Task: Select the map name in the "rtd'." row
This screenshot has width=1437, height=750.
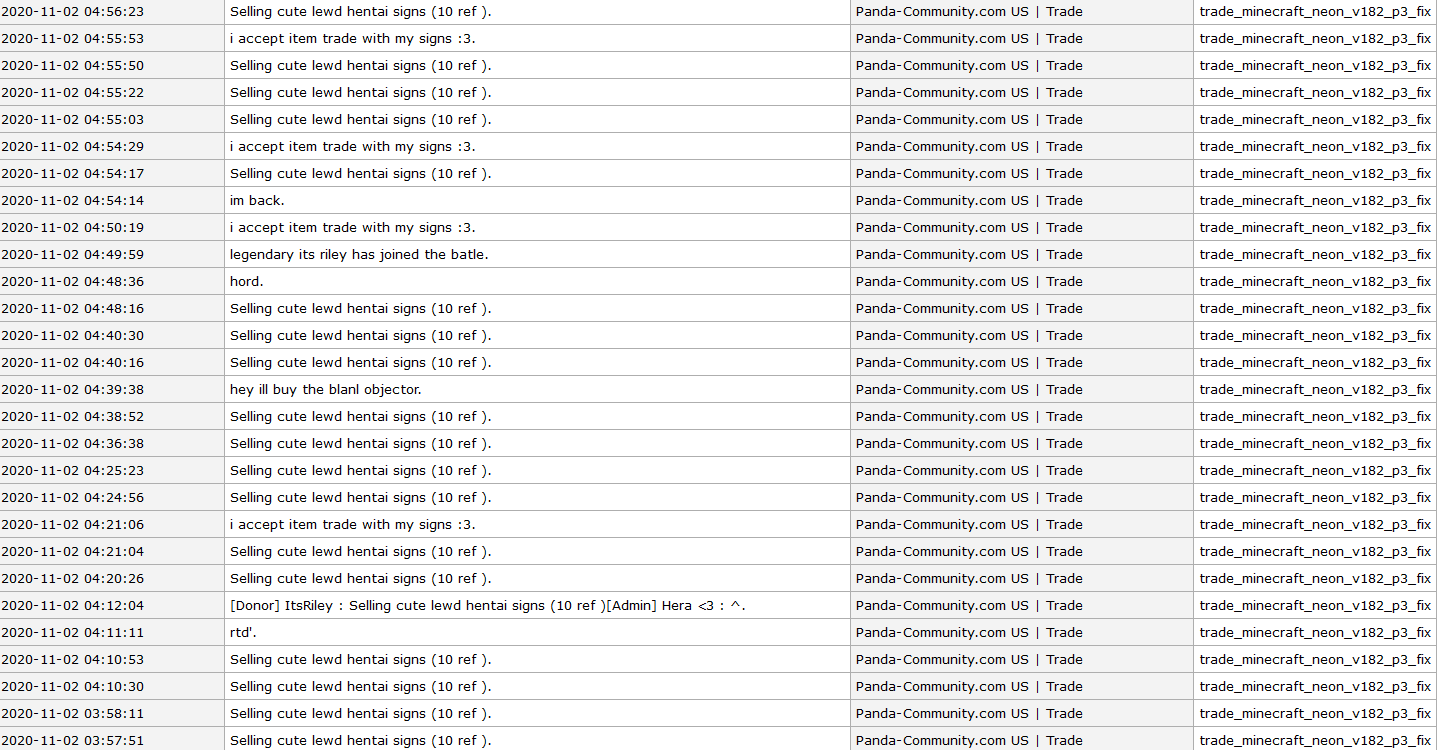Action: tap(1314, 632)
